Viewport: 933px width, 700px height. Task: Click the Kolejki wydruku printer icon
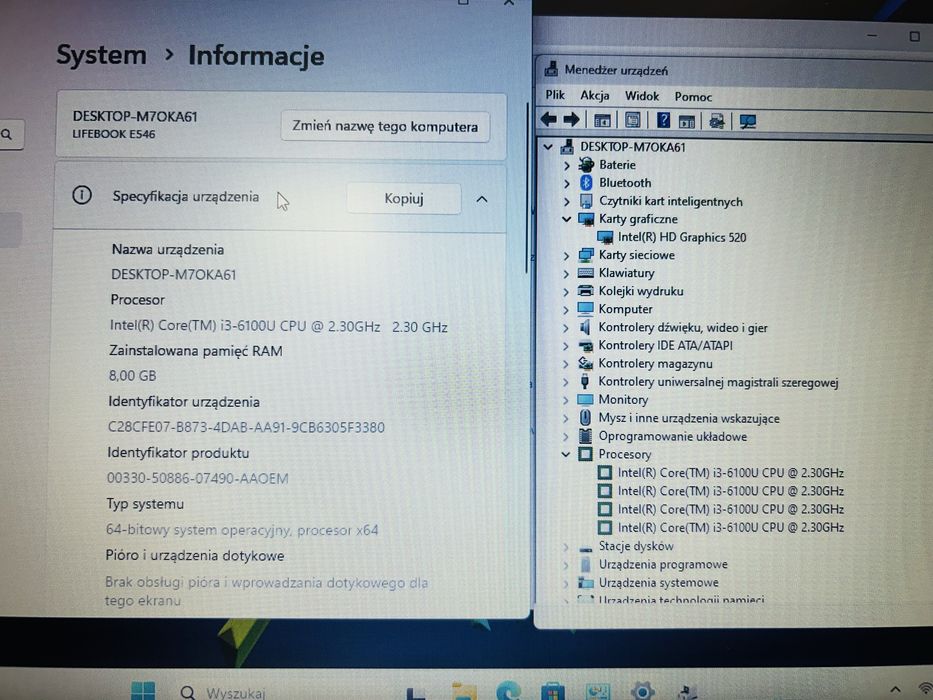586,291
